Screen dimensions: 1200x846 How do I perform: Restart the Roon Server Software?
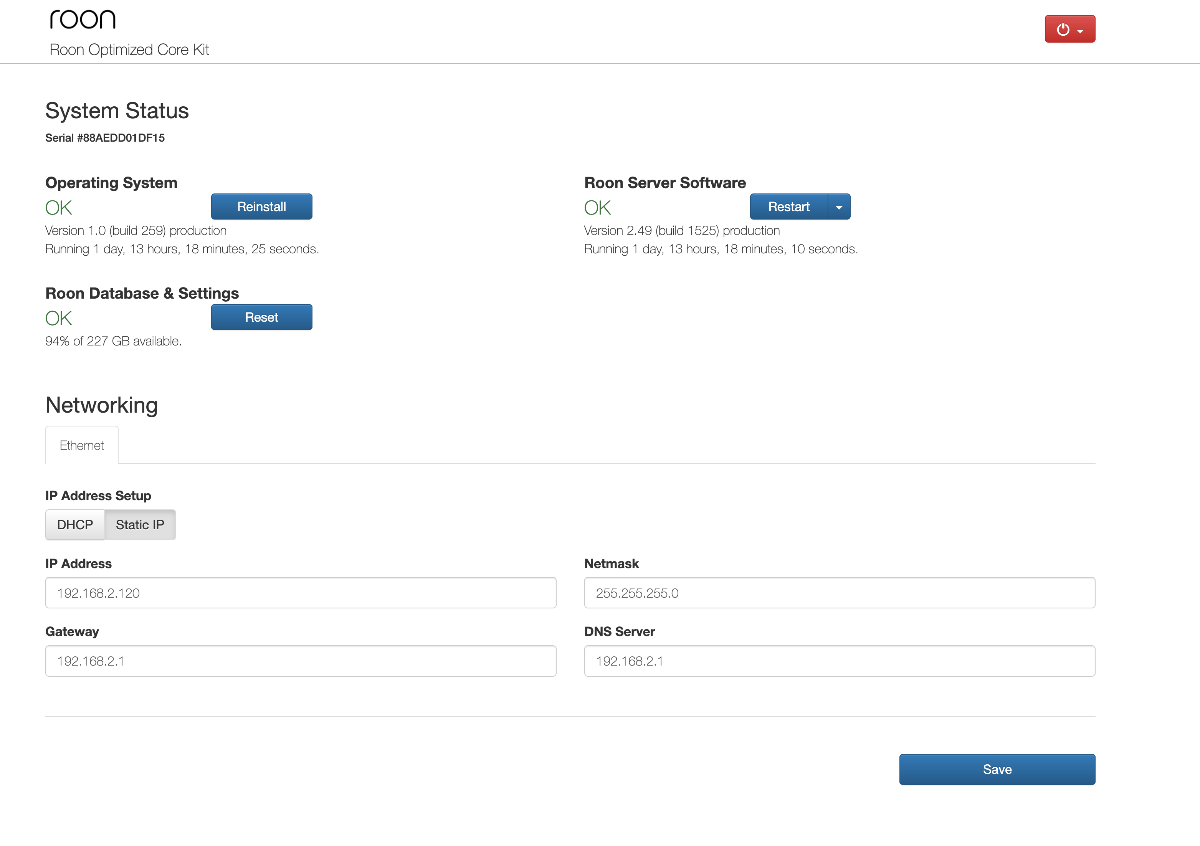click(788, 207)
